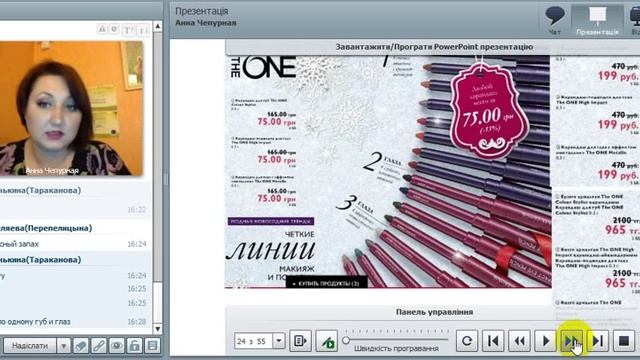Click the warning triangle icon above video
This screenshot has width=640, height=360.
(x=102, y=29)
